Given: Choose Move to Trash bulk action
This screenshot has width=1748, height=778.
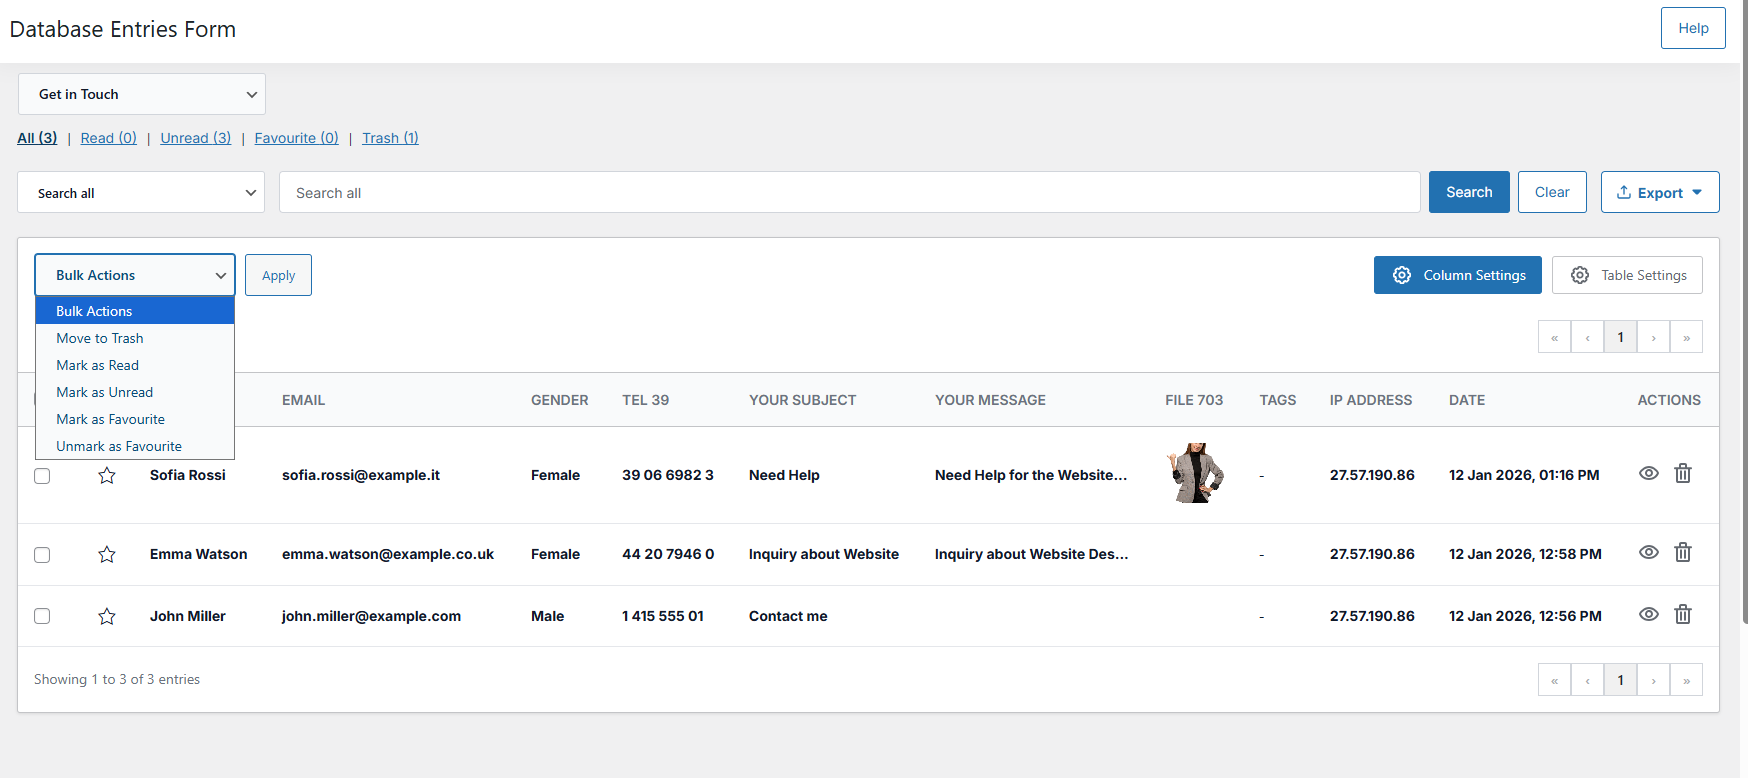Looking at the screenshot, I should coord(100,338).
